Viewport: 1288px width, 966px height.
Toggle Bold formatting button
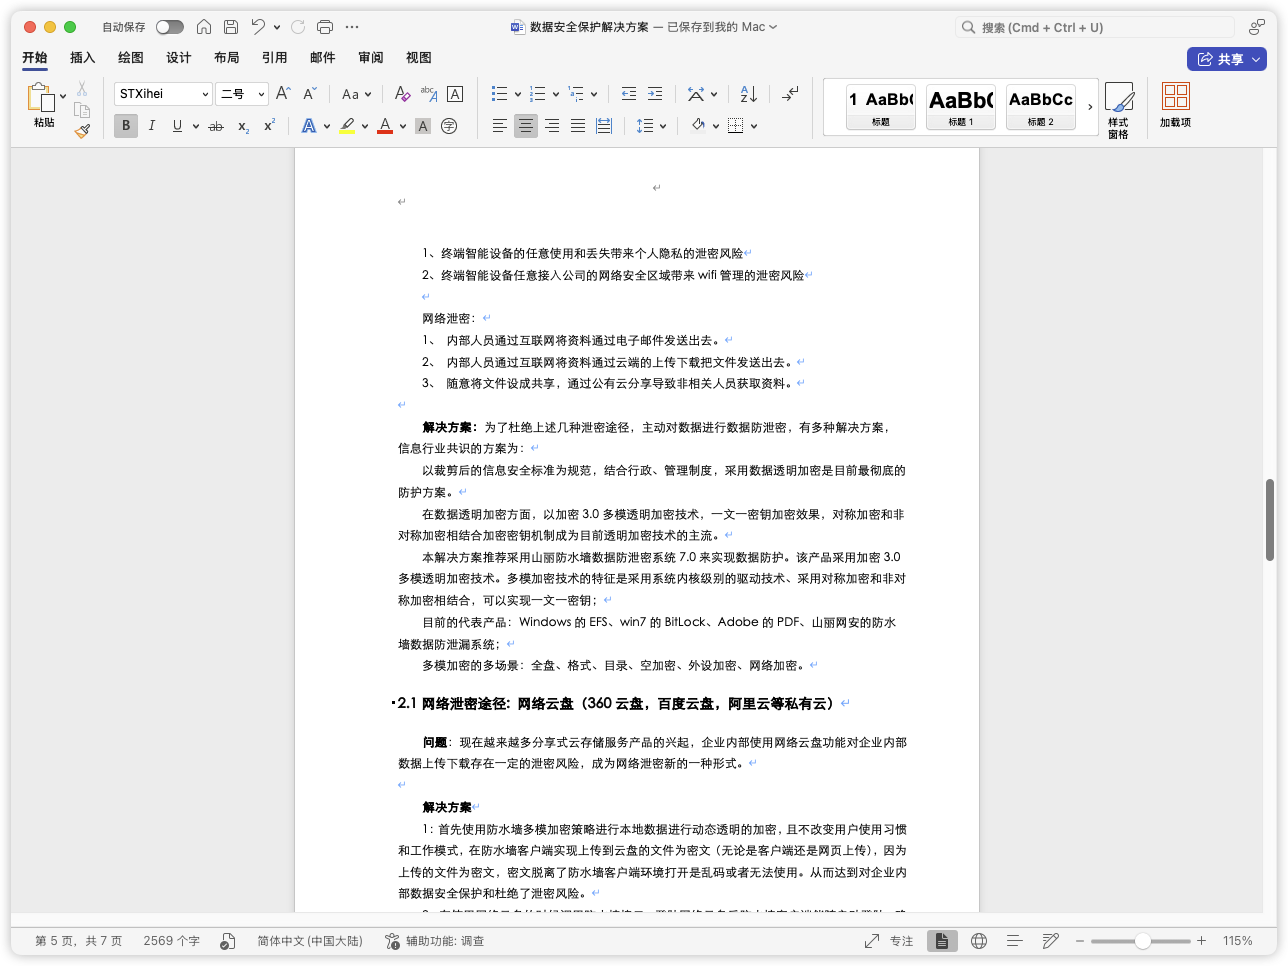[126, 126]
